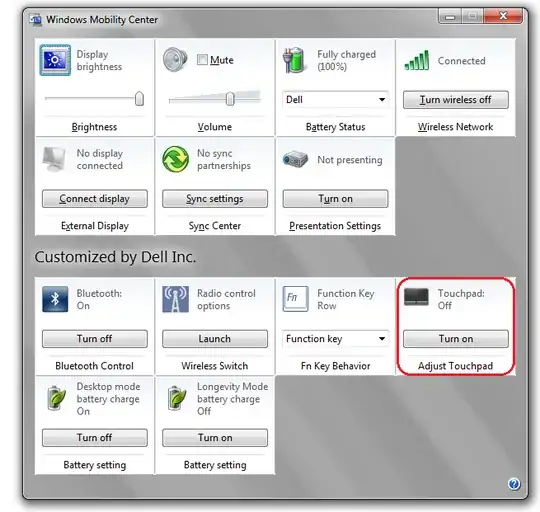Click the Bluetooth icon
Screen dimensions: 540x512
[55, 299]
